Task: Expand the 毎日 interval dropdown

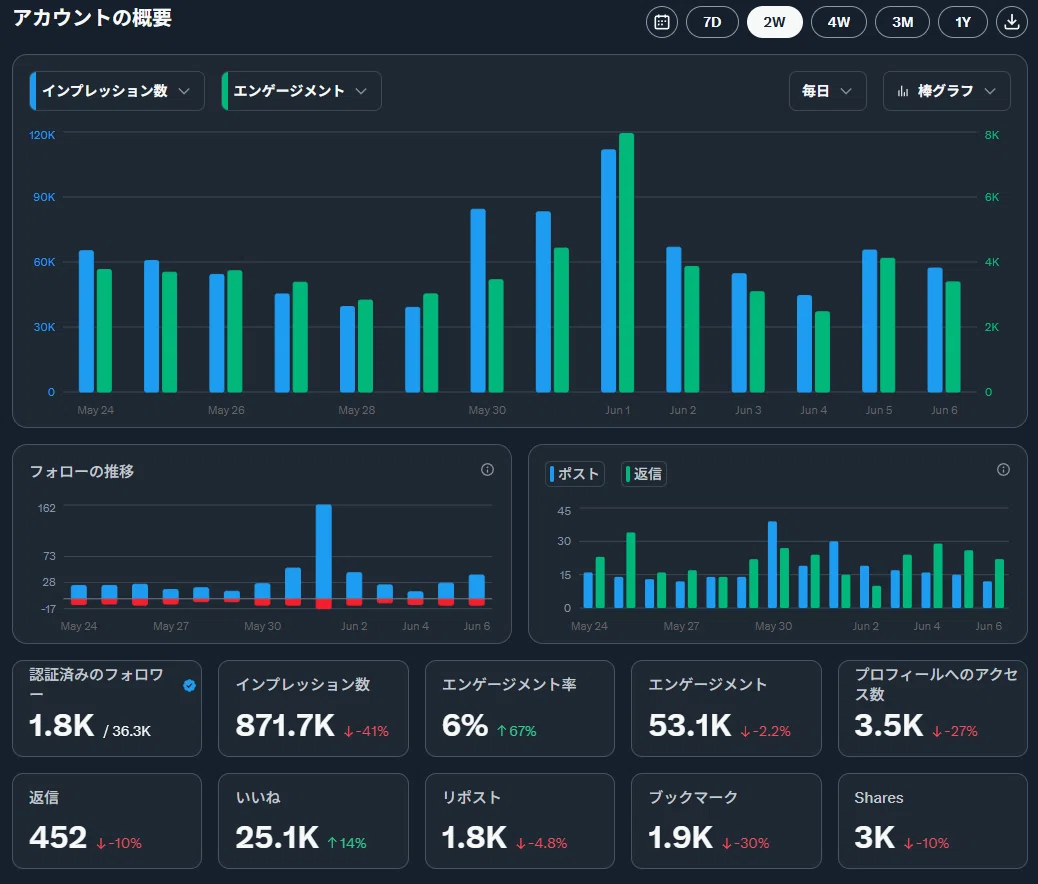Action: click(x=827, y=91)
